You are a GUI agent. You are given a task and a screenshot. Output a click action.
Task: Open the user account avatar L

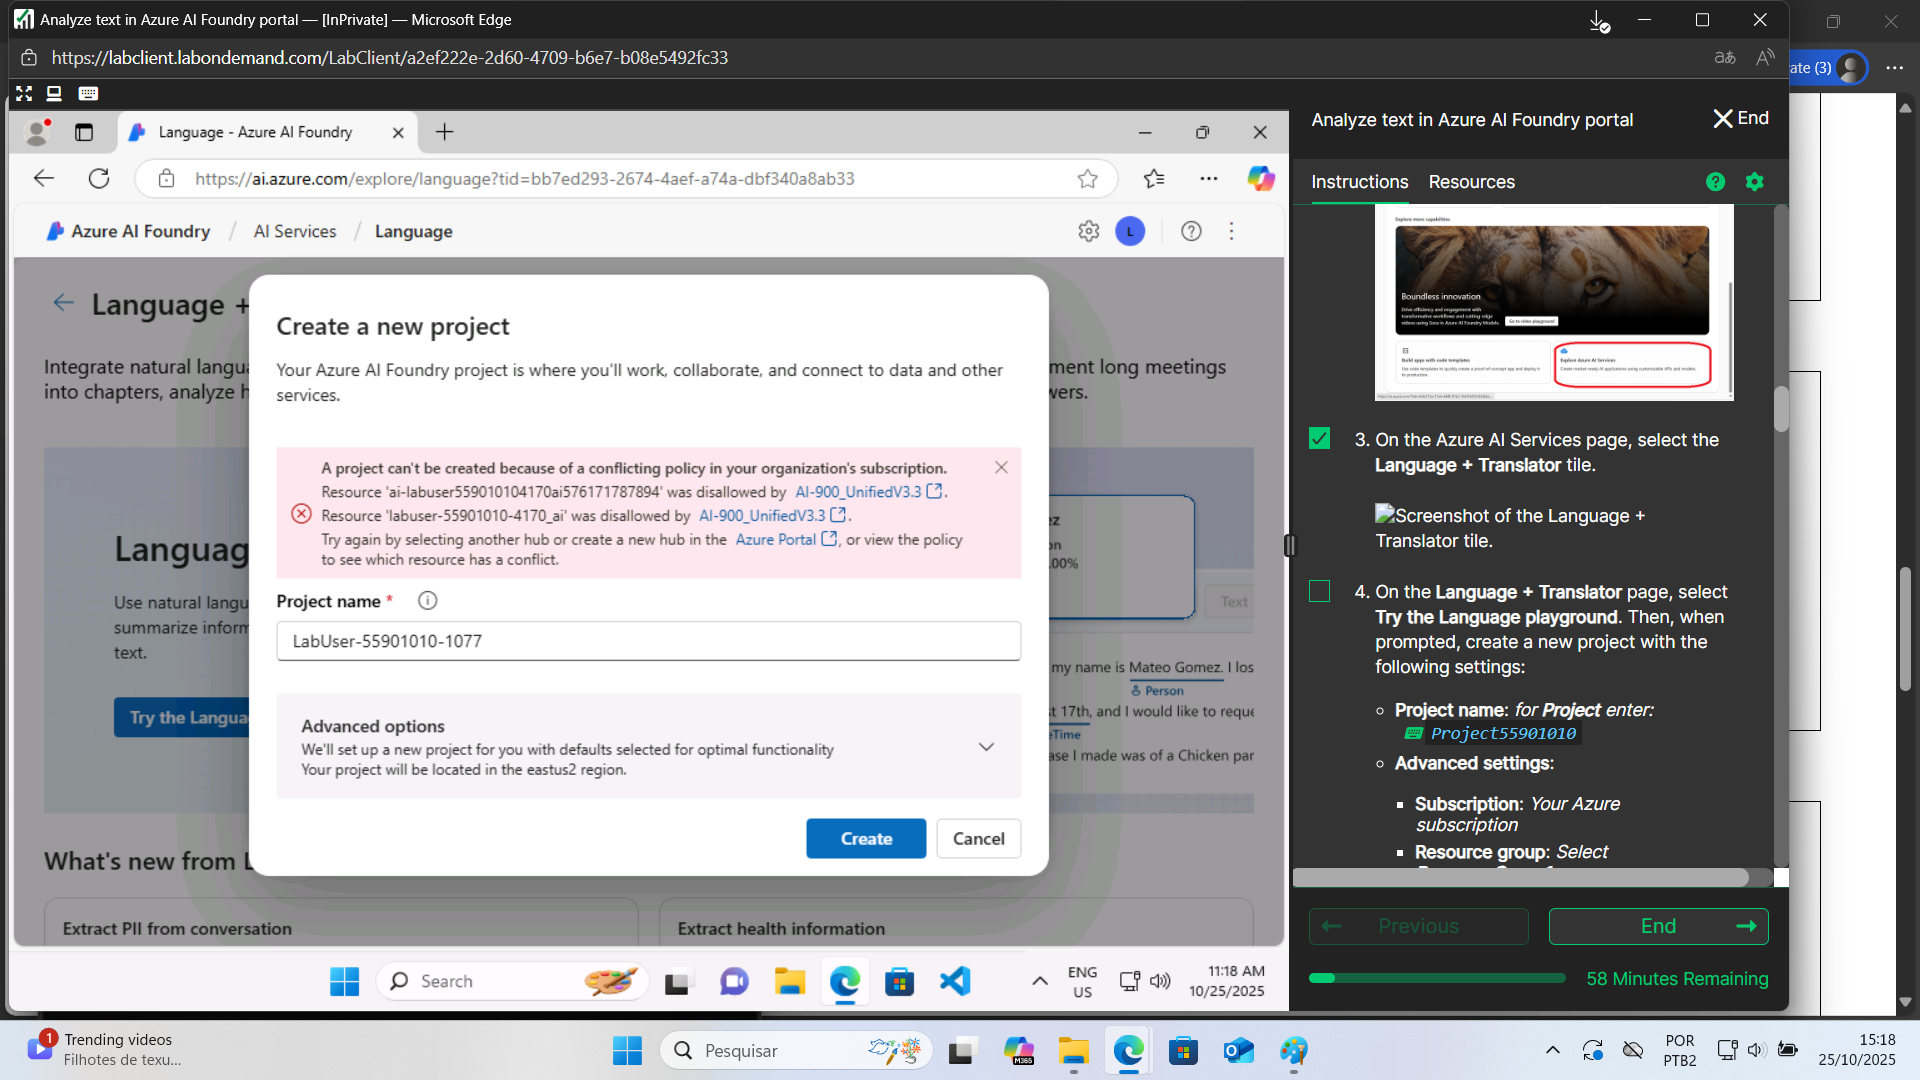pos(1130,231)
